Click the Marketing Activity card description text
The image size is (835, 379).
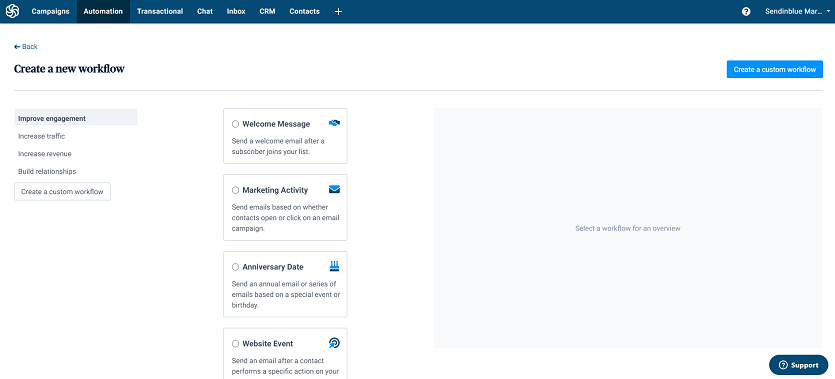(x=285, y=218)
